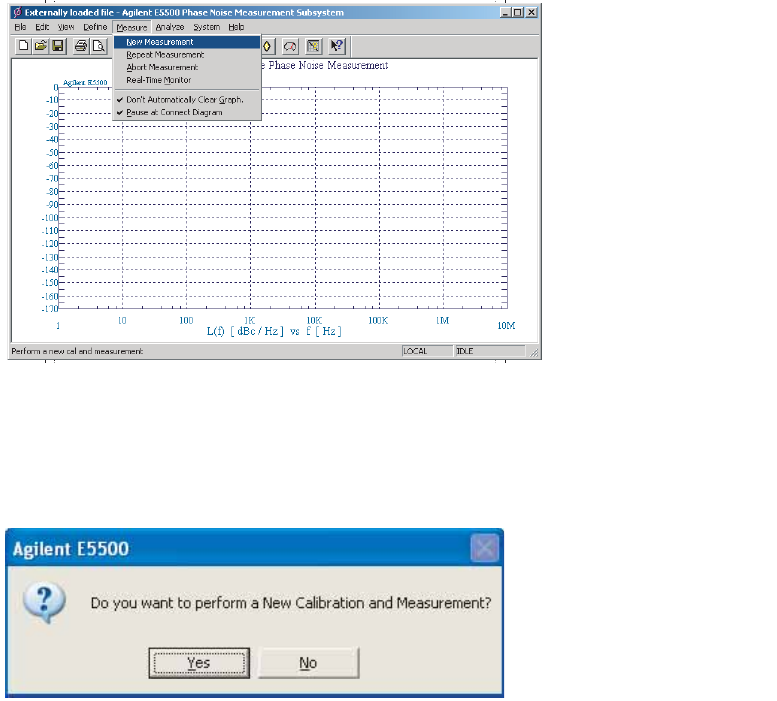Click the Save floppy disk icon
Screen dimensions: 777x701
coord(58,46)
